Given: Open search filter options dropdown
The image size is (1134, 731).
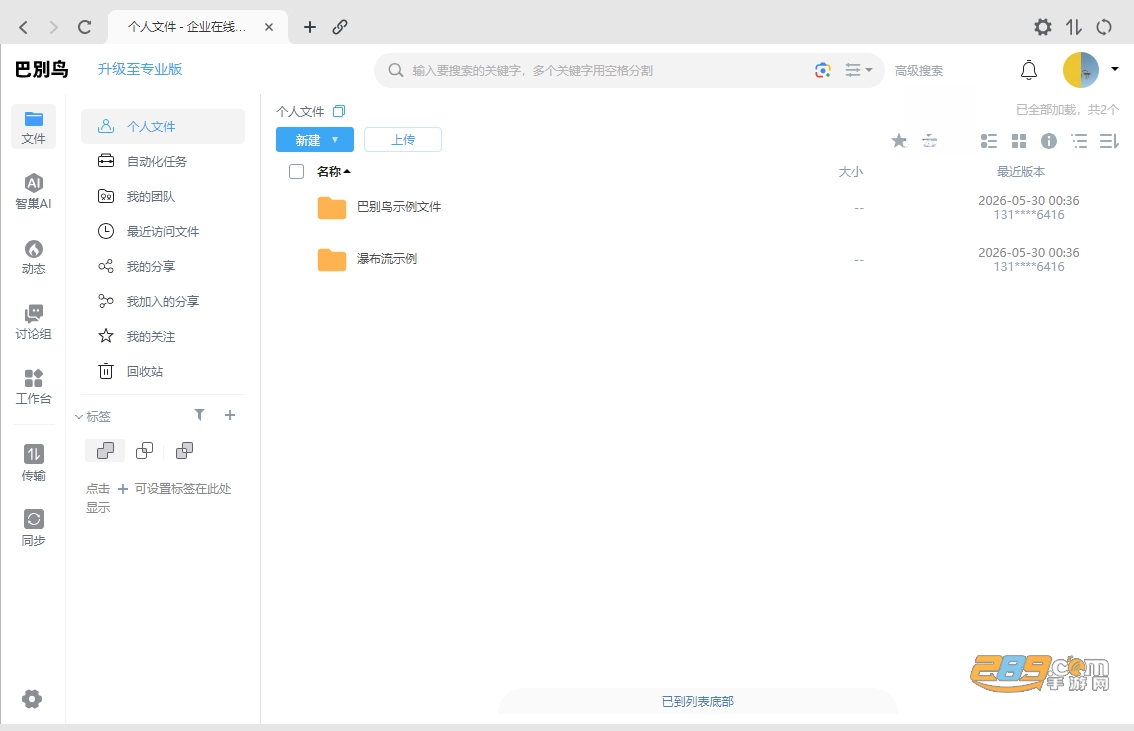Looking at the screenshot, I should coord(858,70).
